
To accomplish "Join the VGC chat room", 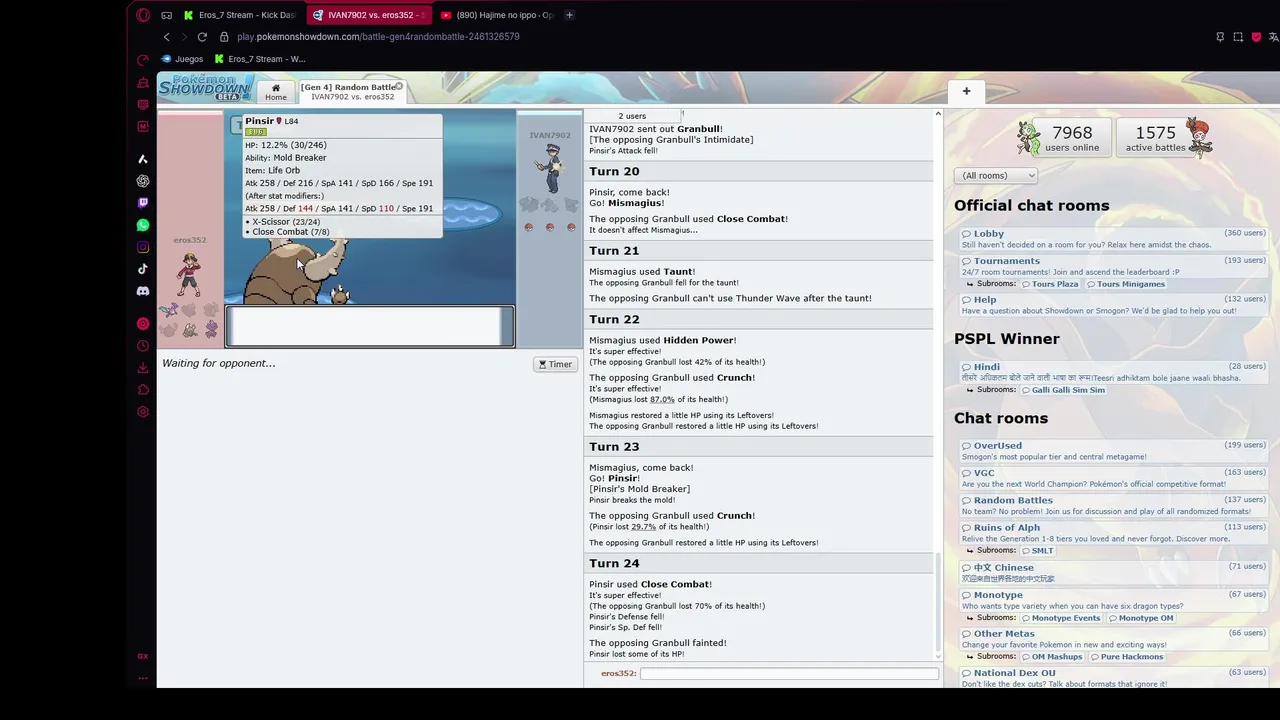I will 1113,478.
